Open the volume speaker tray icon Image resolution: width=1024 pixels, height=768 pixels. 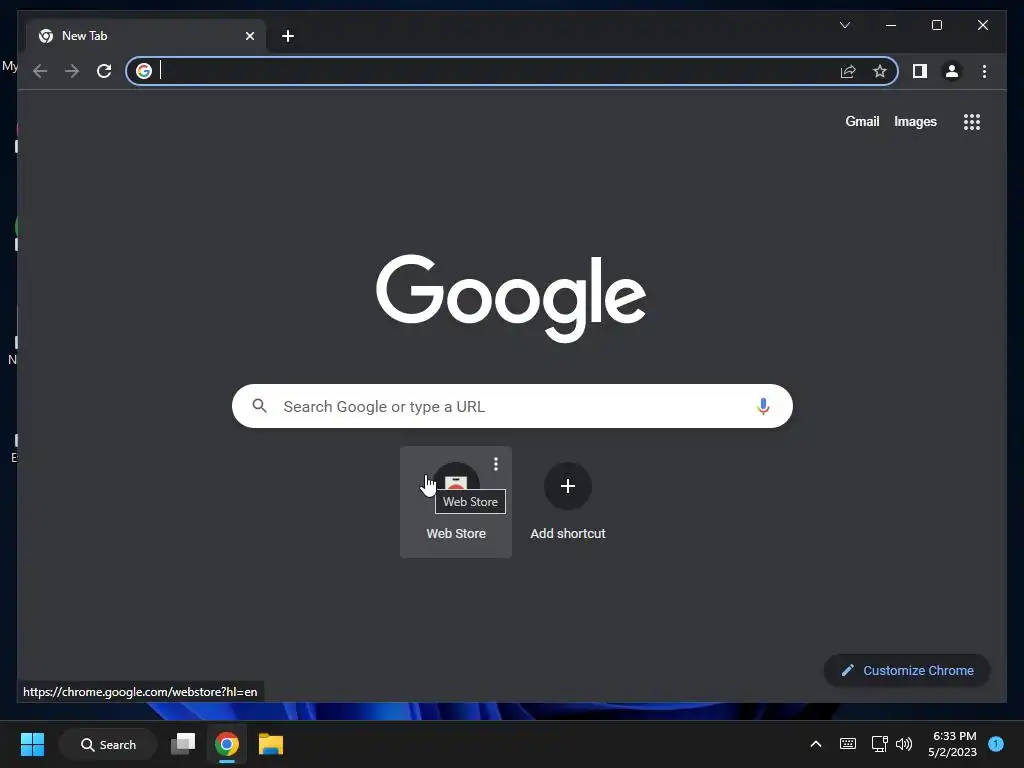click(904, 744)
